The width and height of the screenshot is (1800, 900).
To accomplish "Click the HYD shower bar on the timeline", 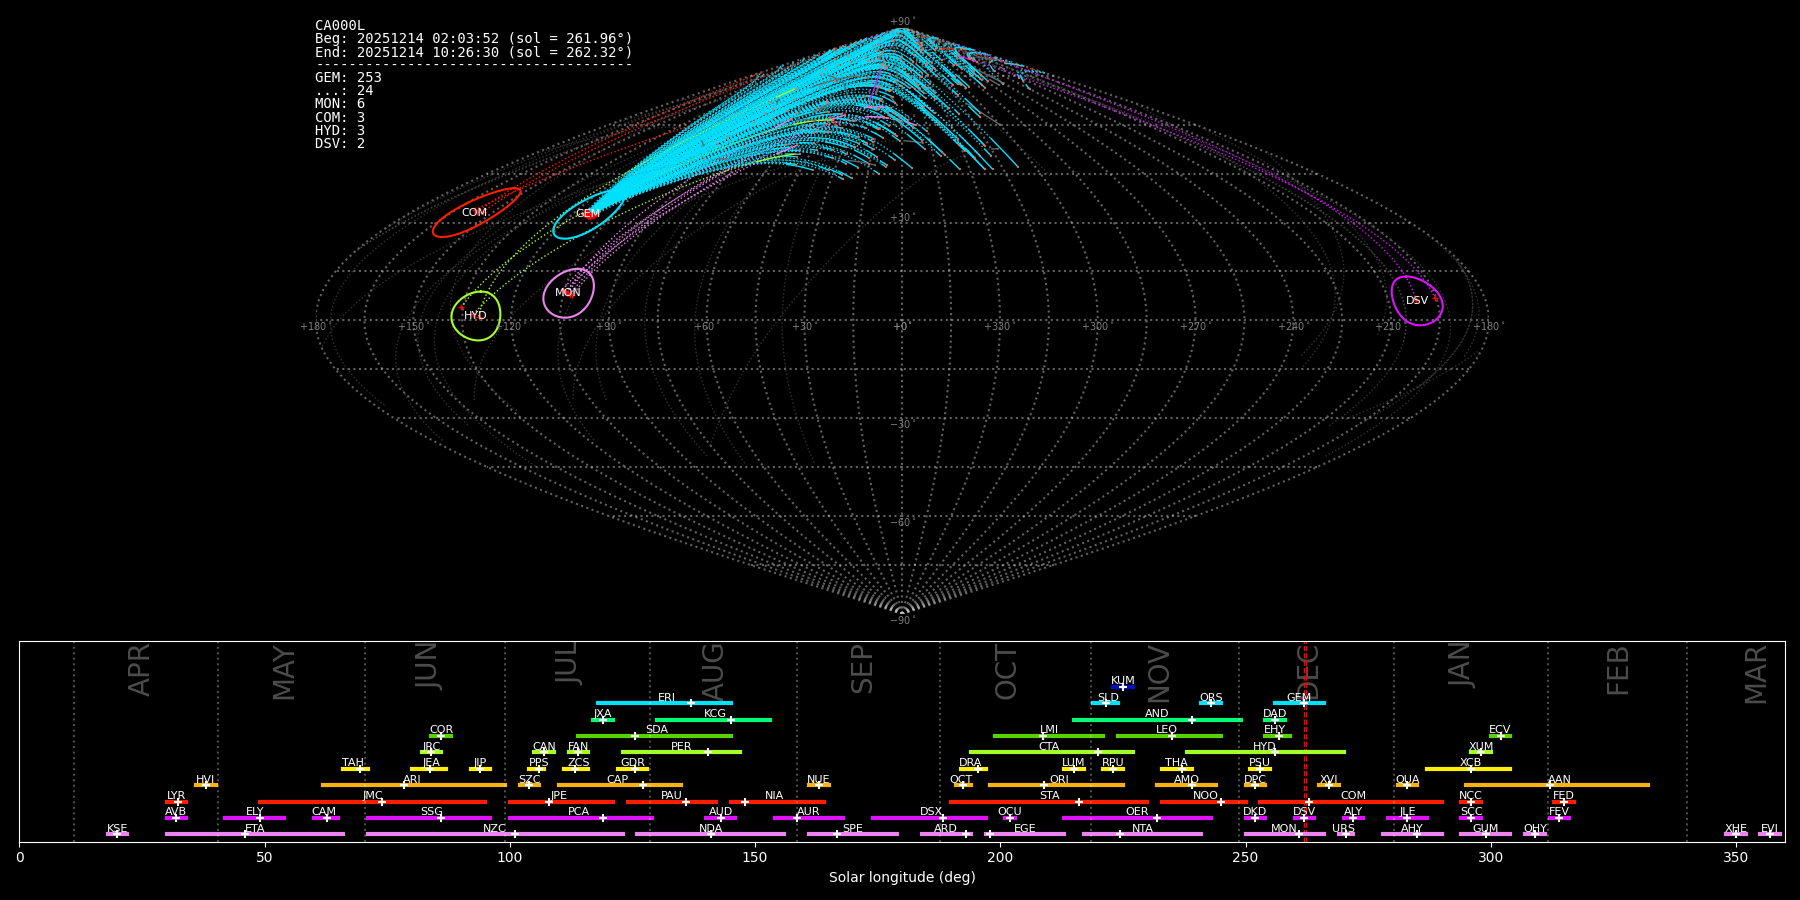I will (x=1265, y=752).
